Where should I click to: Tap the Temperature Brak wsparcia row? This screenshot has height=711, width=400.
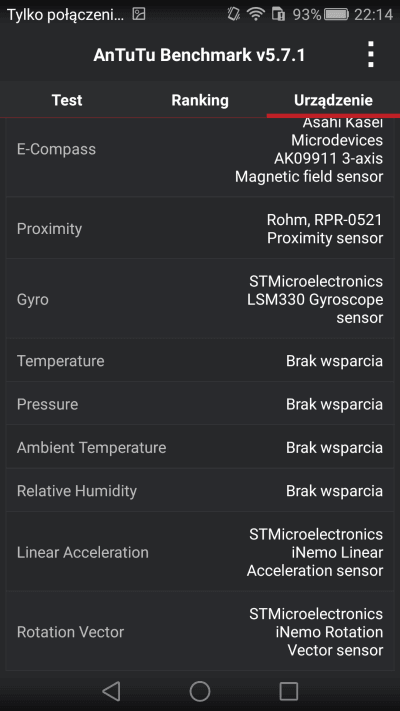click(x=200, y=360)
